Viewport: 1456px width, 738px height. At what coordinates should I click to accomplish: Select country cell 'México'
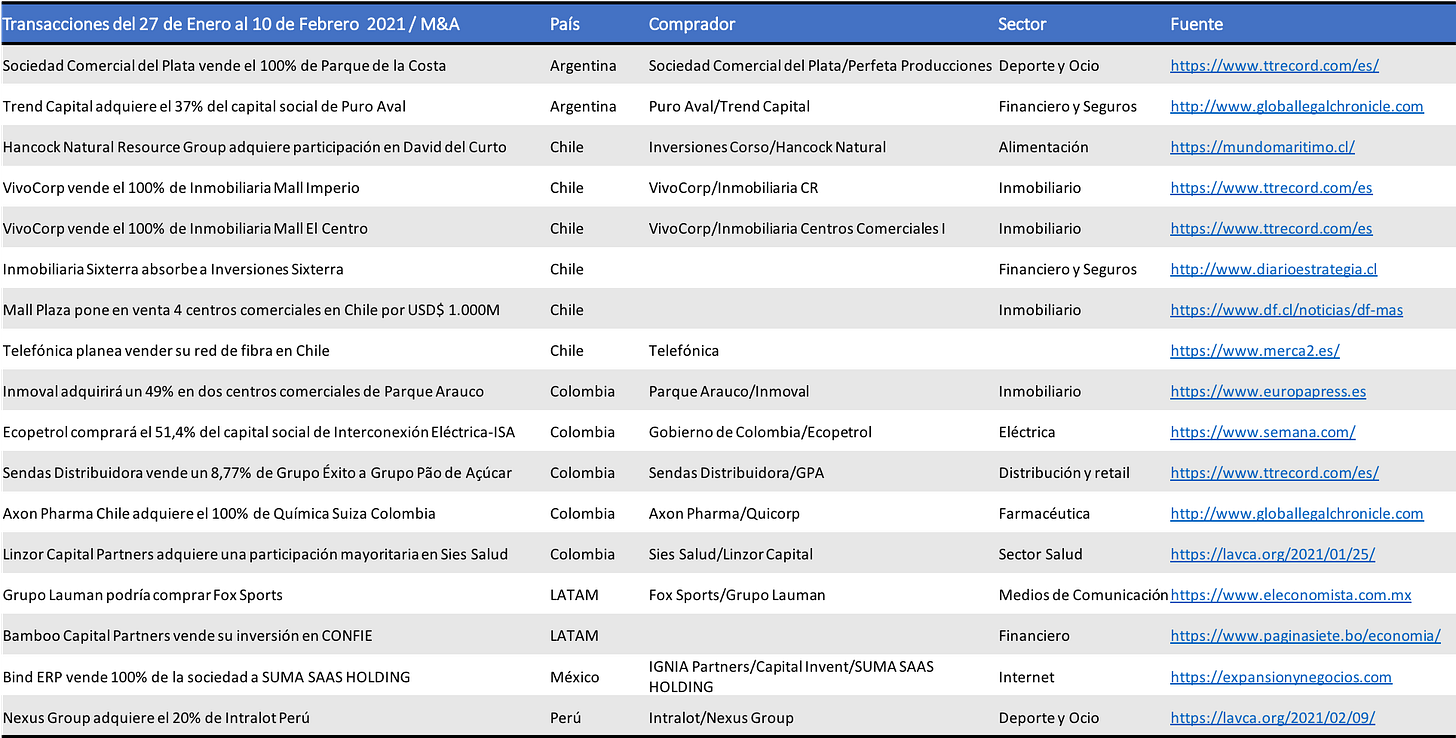pyautogui.click(x=575, y=677)
